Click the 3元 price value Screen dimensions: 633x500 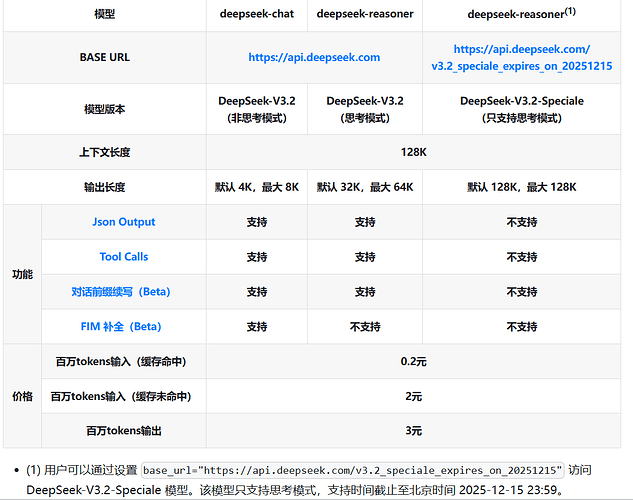tap(413, 431)
